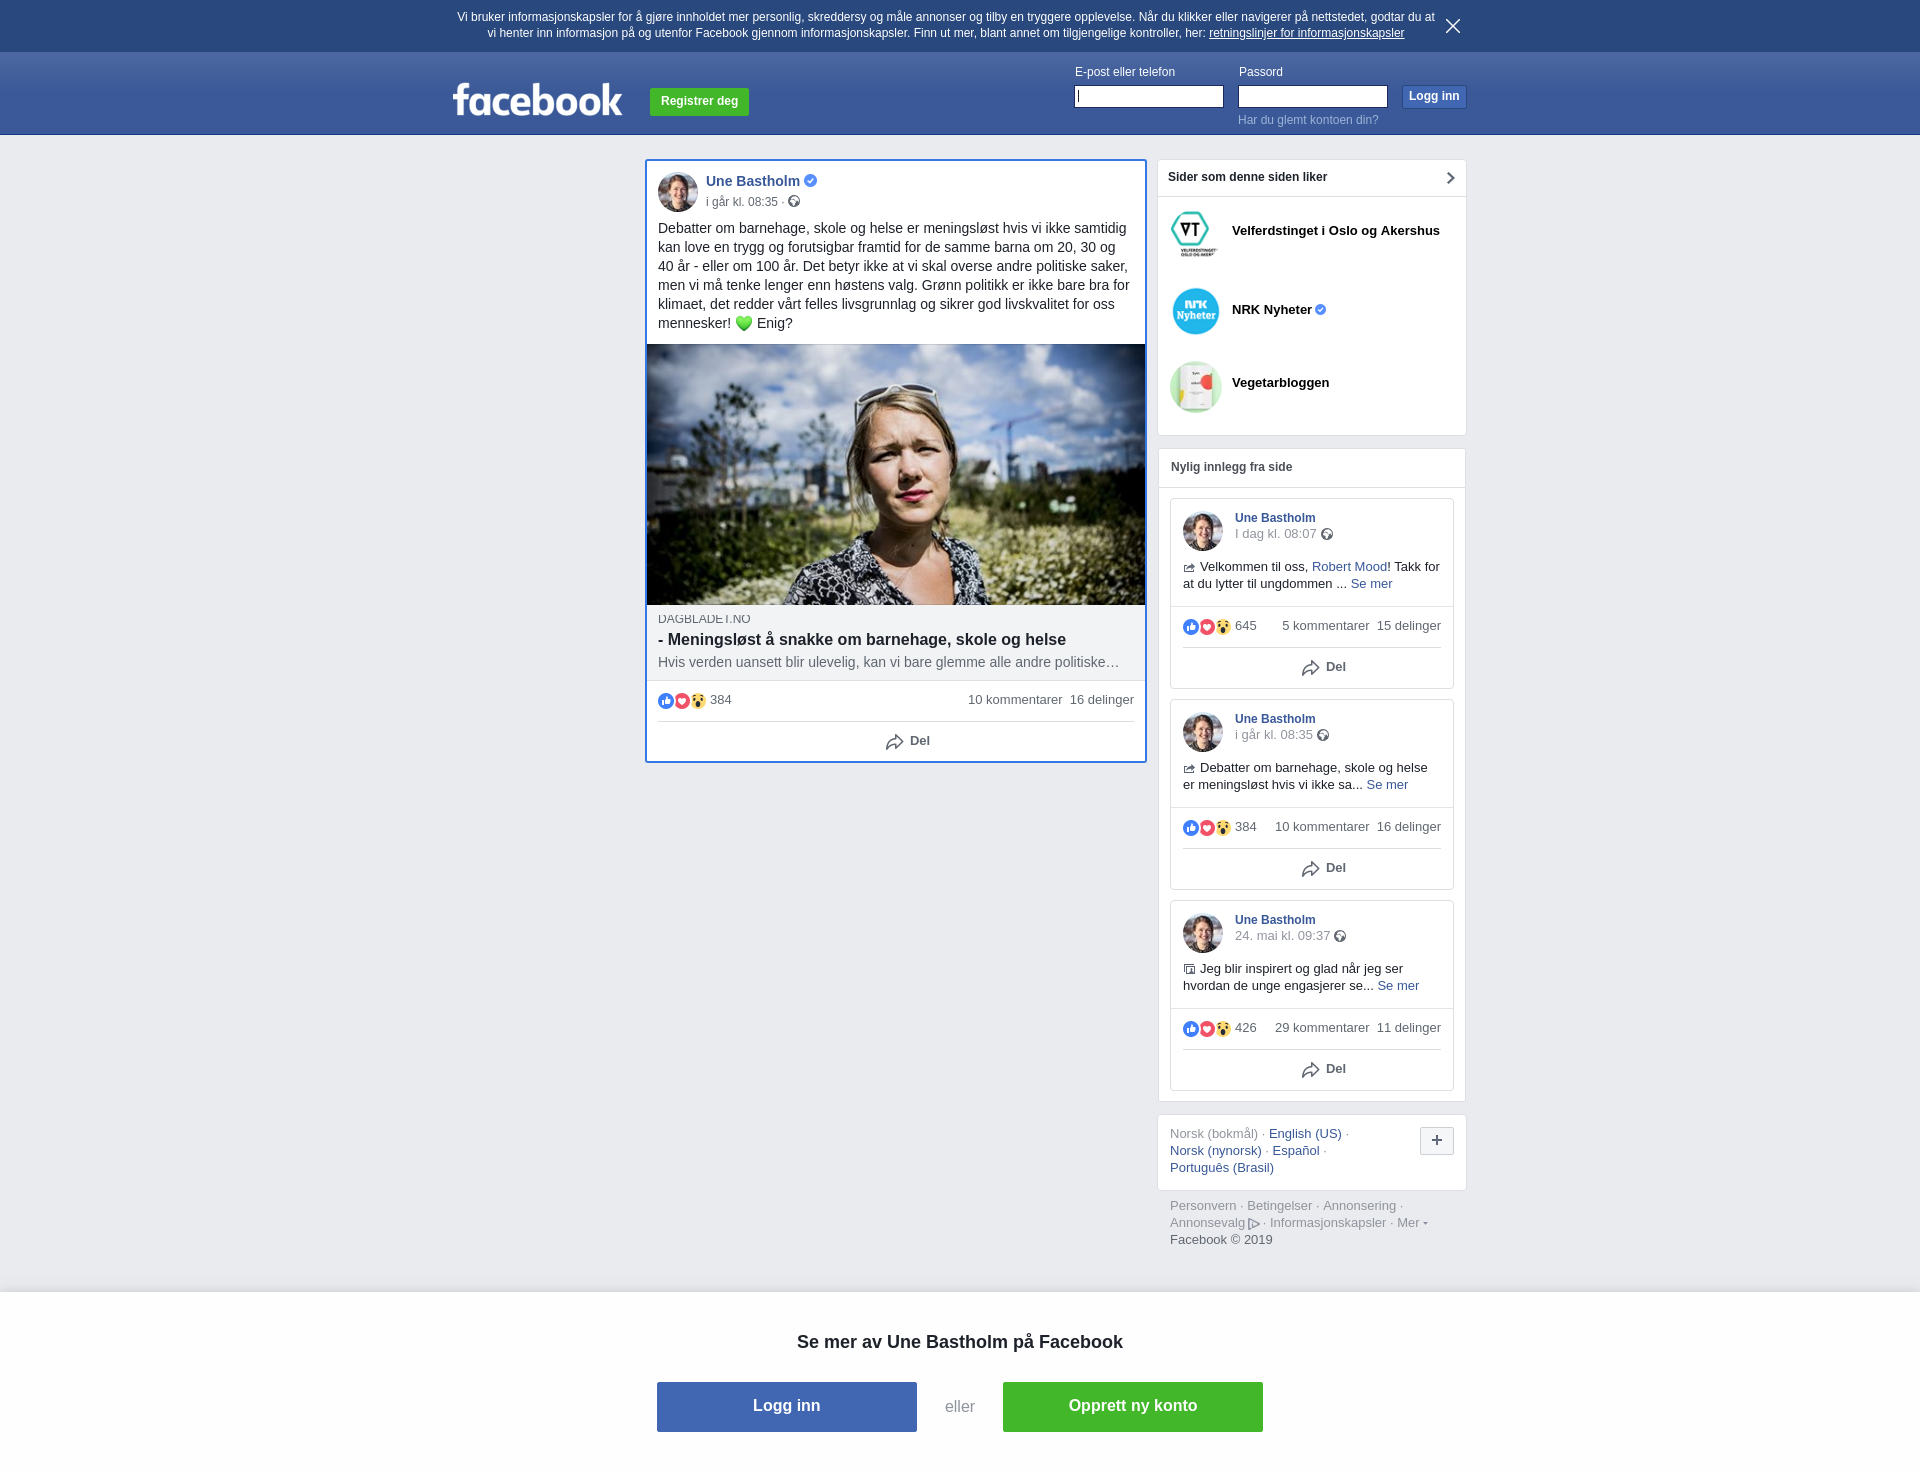Focus the E-post eller telefon field
The image size is (1920, 1472).
[x=1149, y=97]
